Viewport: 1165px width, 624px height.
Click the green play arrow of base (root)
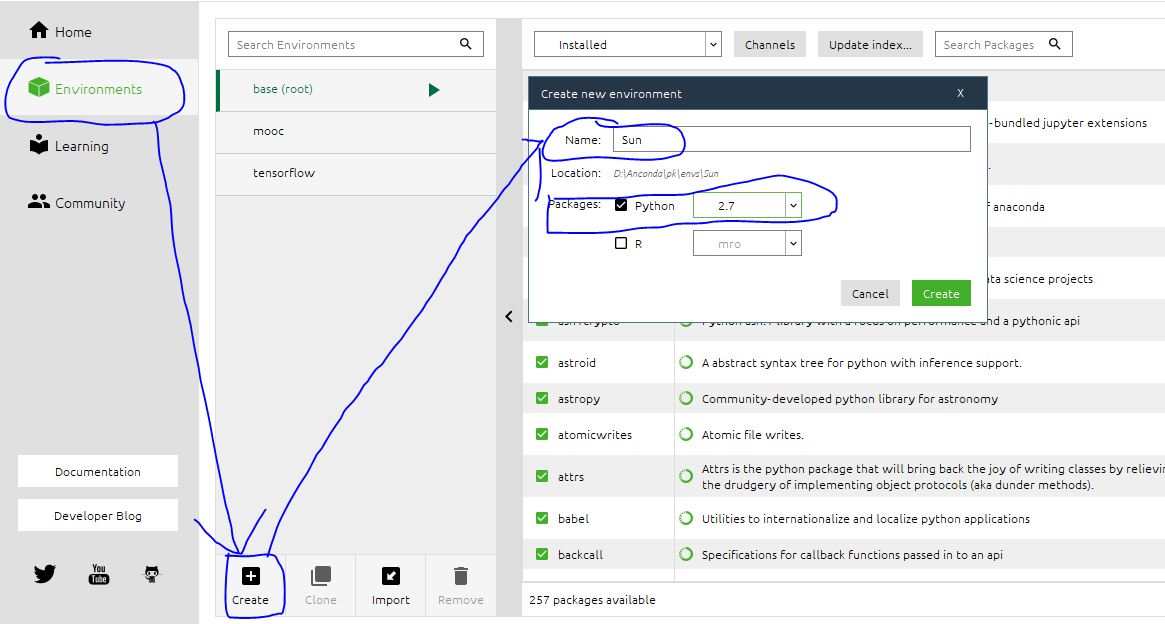(434, 90)
